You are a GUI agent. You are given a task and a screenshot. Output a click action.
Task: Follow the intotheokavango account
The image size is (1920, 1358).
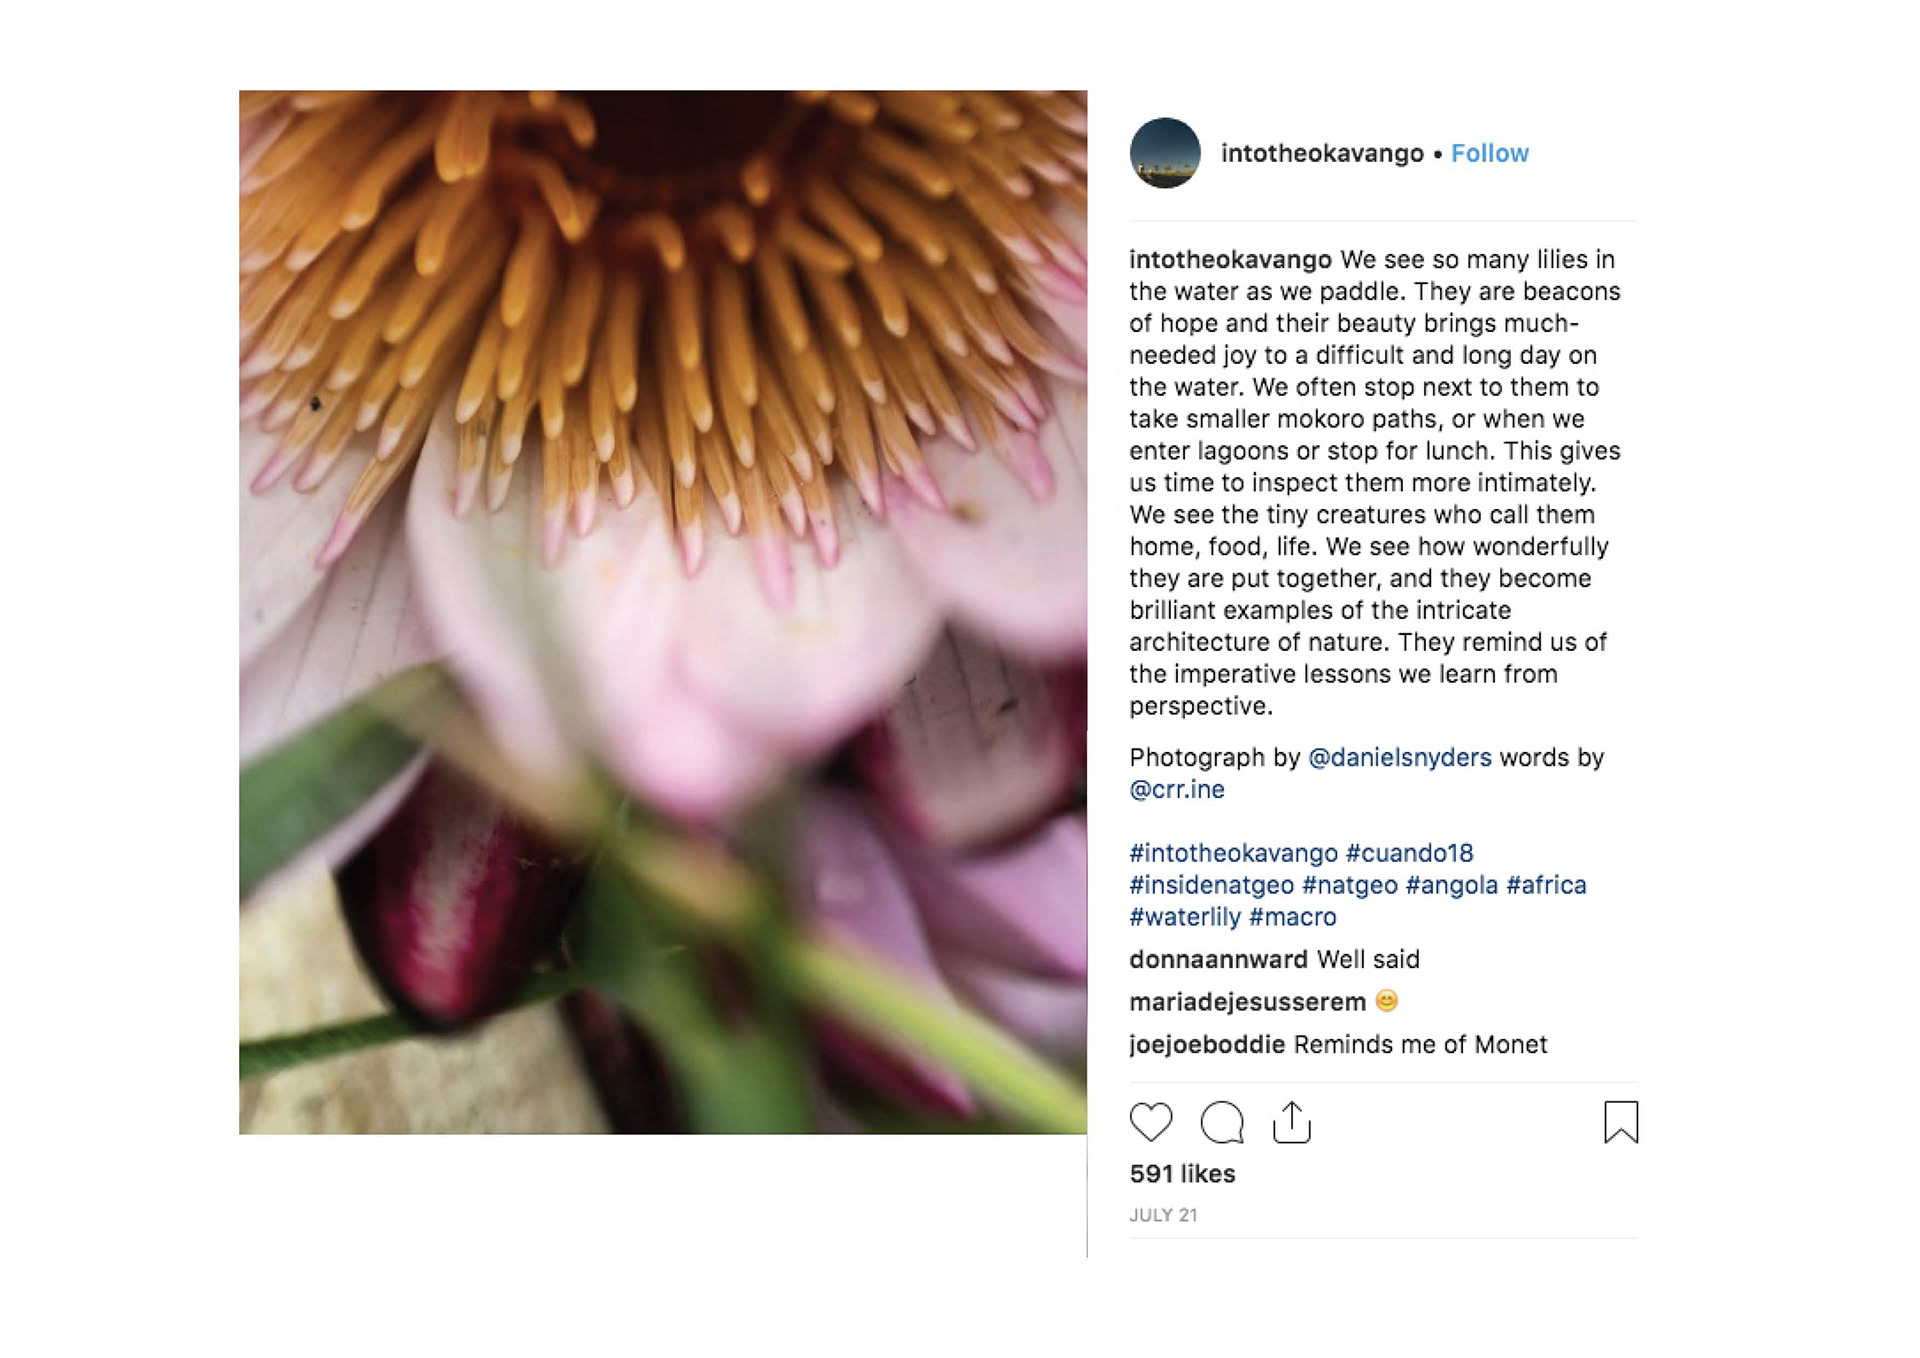coord(1489,153)
